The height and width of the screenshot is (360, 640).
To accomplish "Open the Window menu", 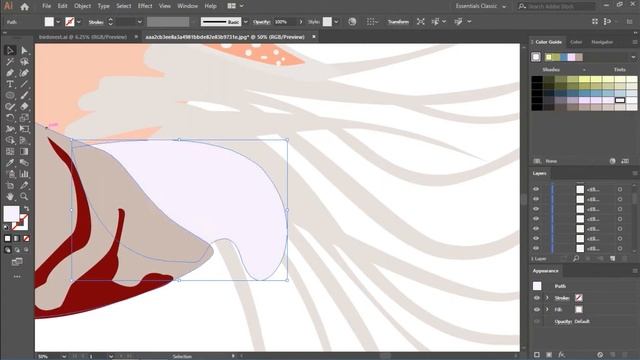I will click(x=187, y=6).
